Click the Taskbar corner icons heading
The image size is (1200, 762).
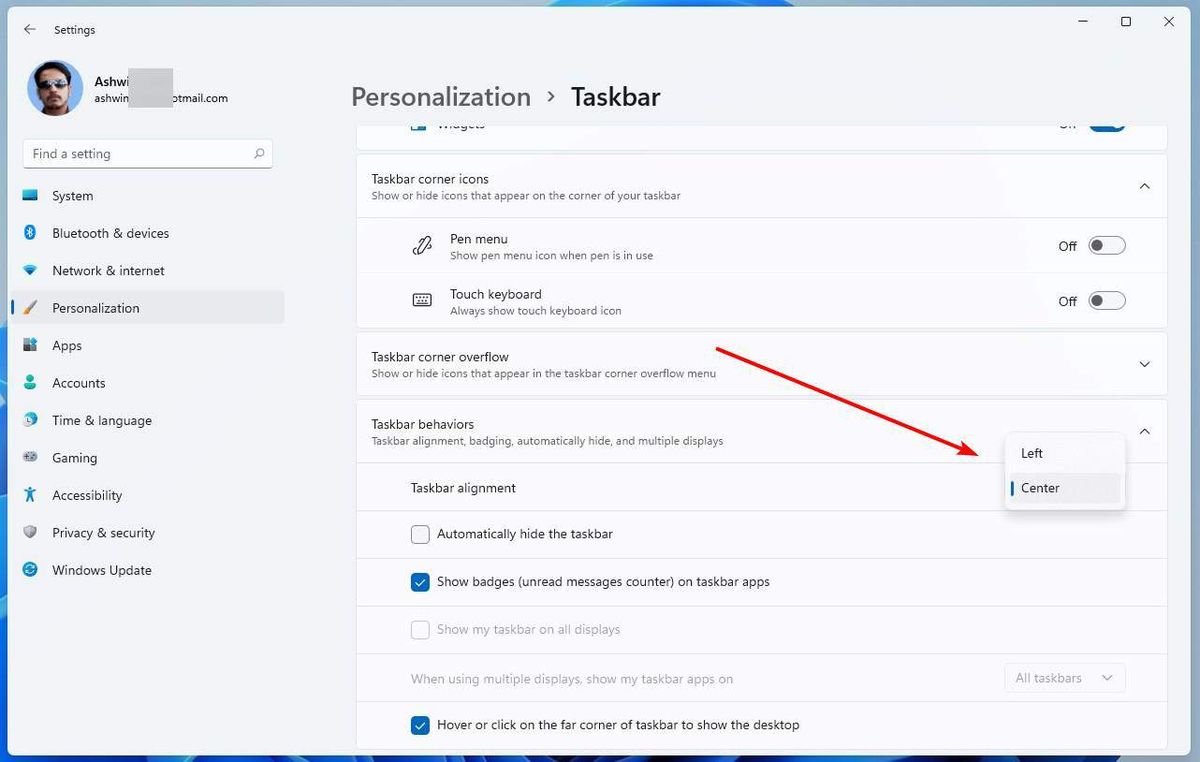click(430, 179)
